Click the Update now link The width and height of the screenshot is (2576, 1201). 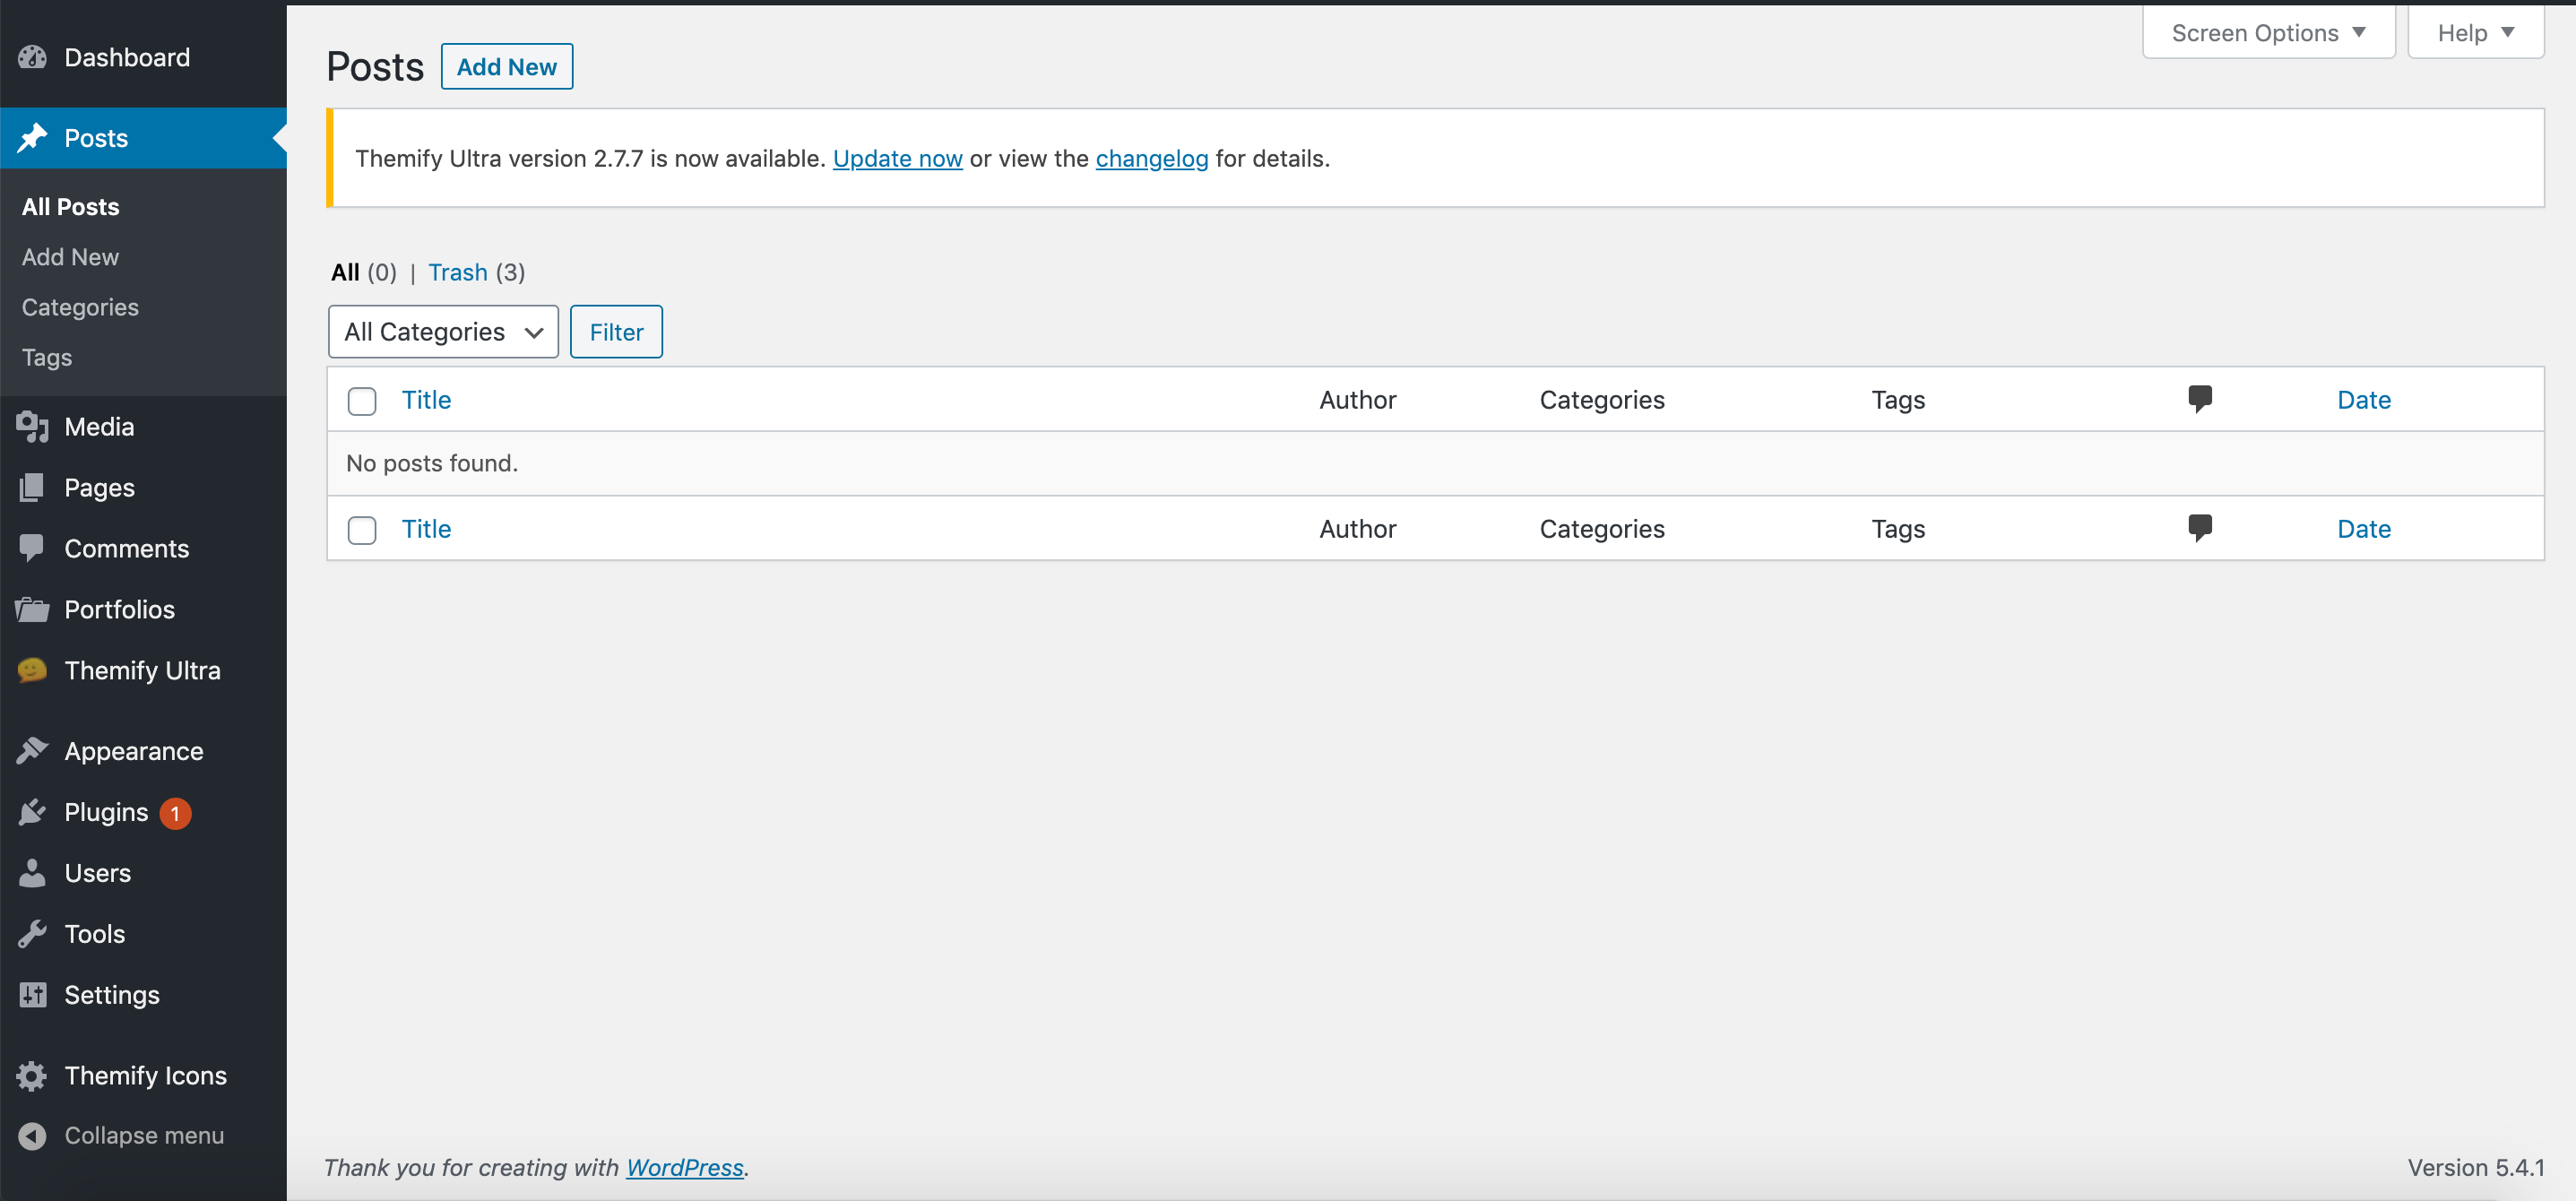click(897, 158)
